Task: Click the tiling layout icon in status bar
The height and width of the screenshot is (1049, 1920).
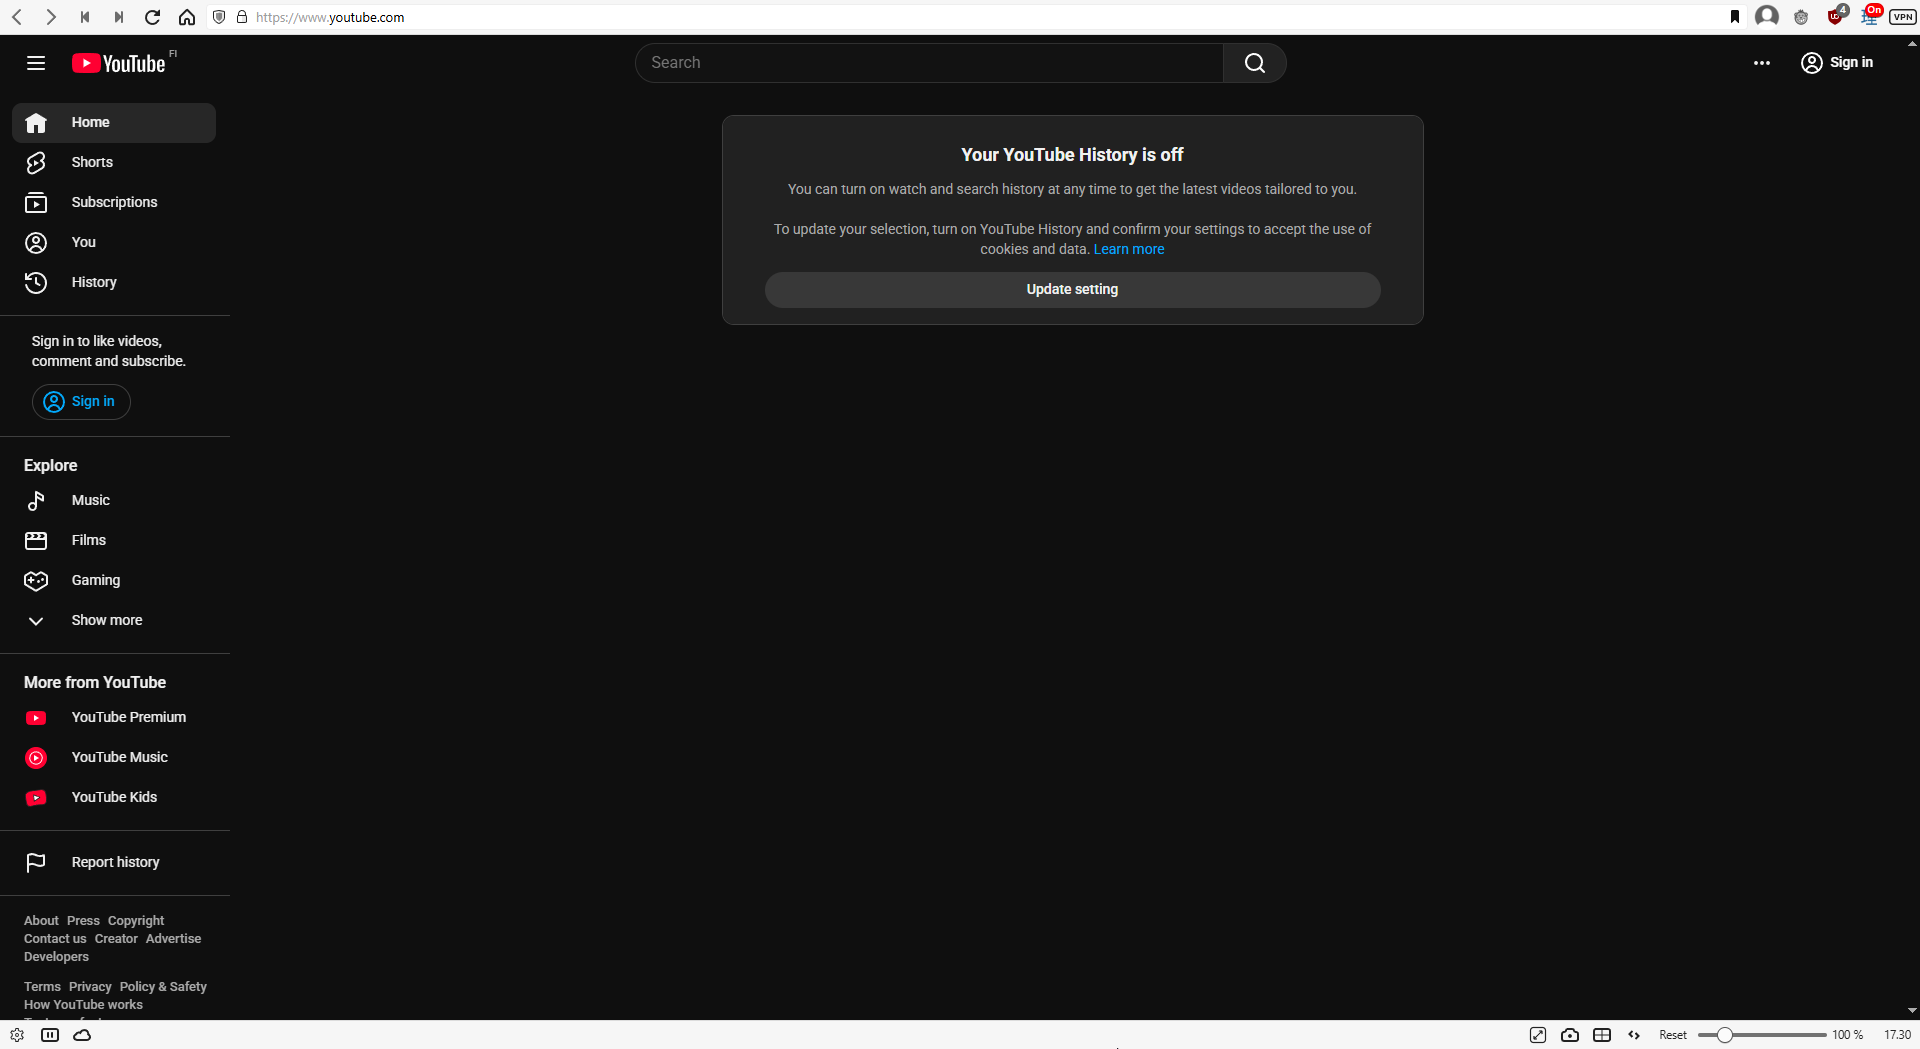Action: pyautogui.click(x=1602, y=1035)
